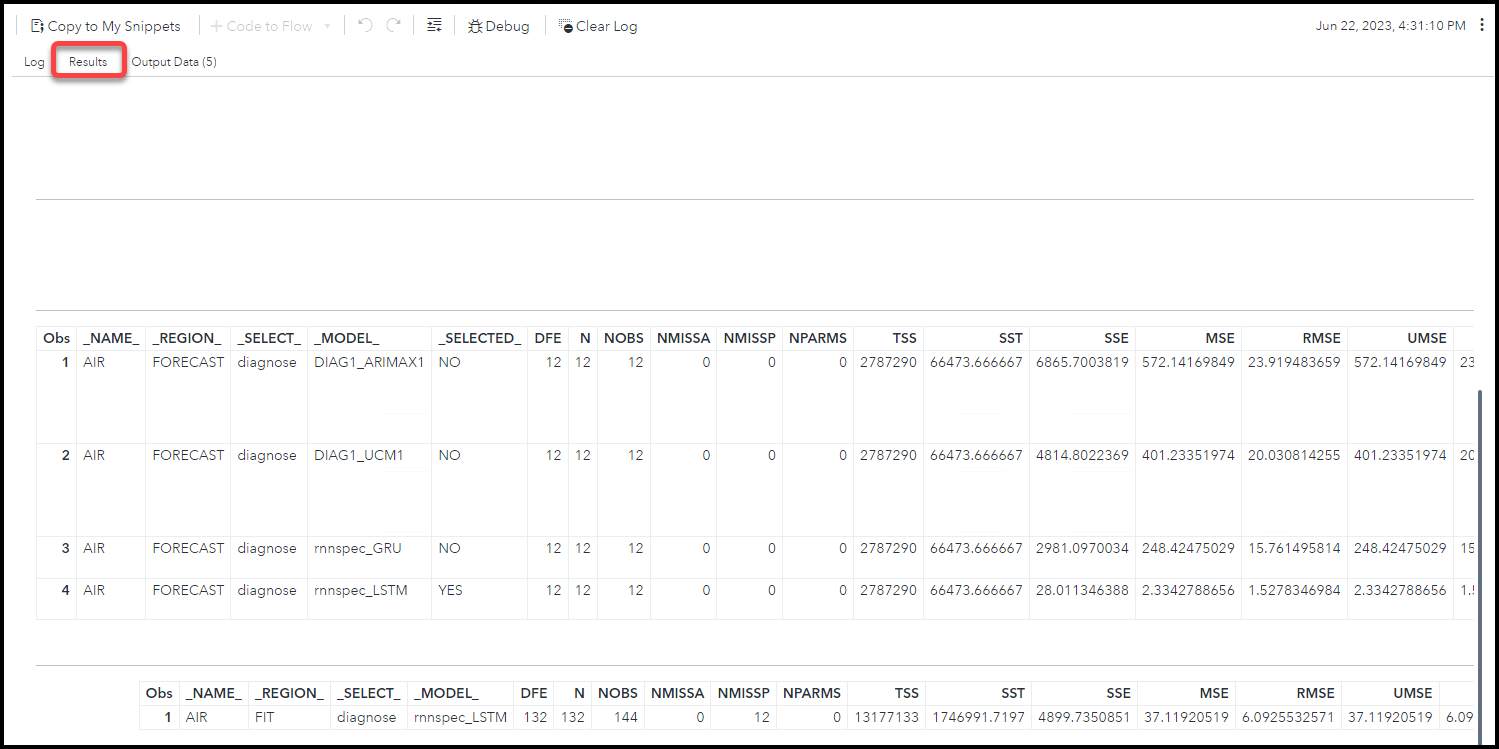Expand the Code to Flow dropdown arrow

coord(327,27)
